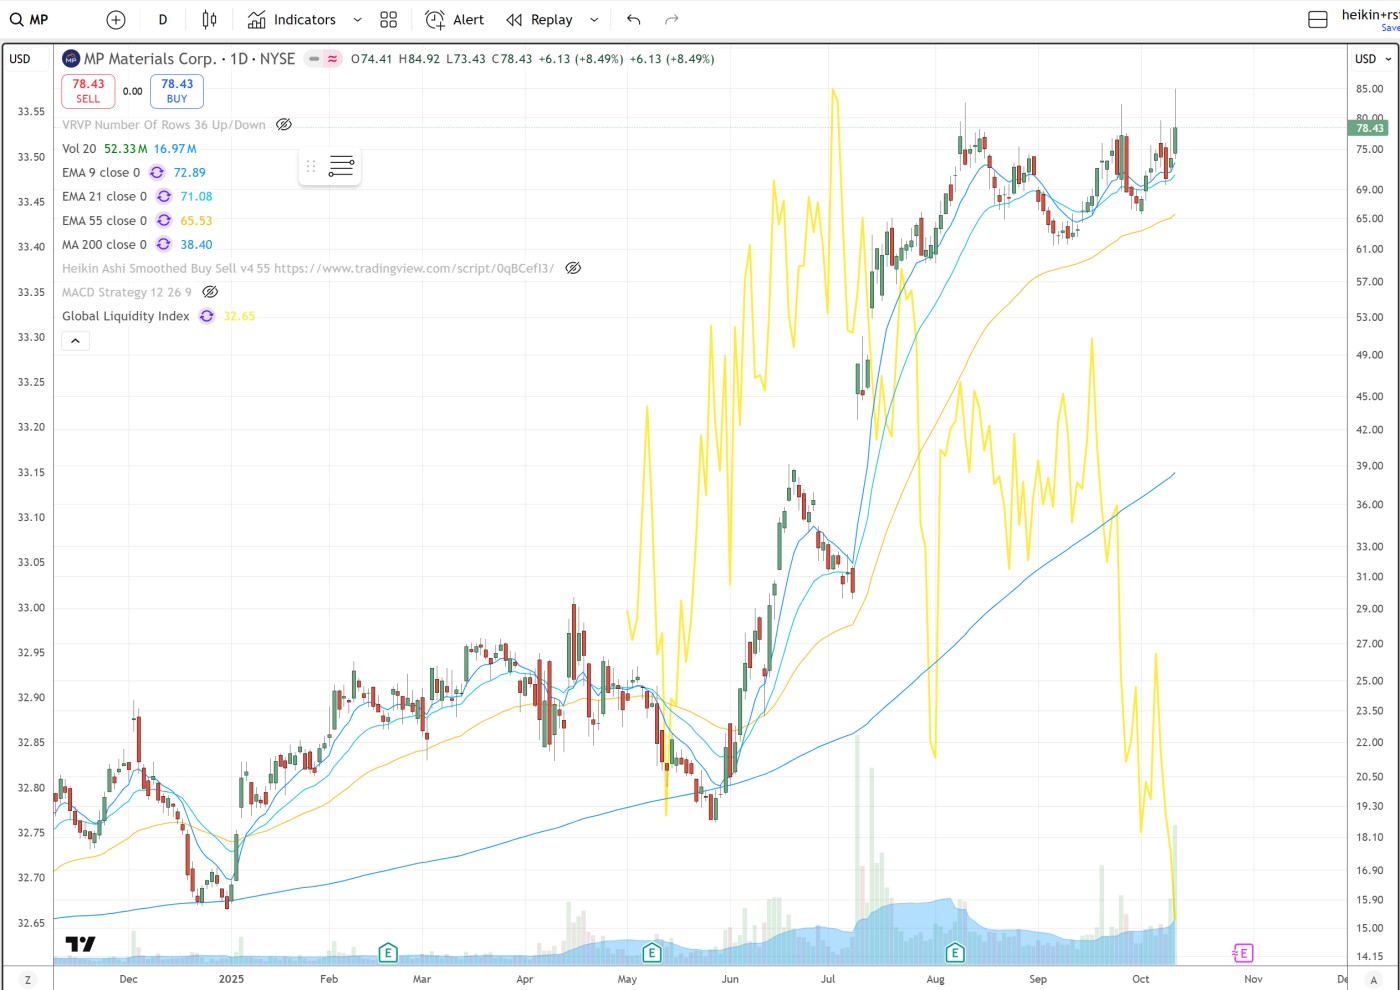
Task: Open the layout setup icon
Action: point(1318,20)
